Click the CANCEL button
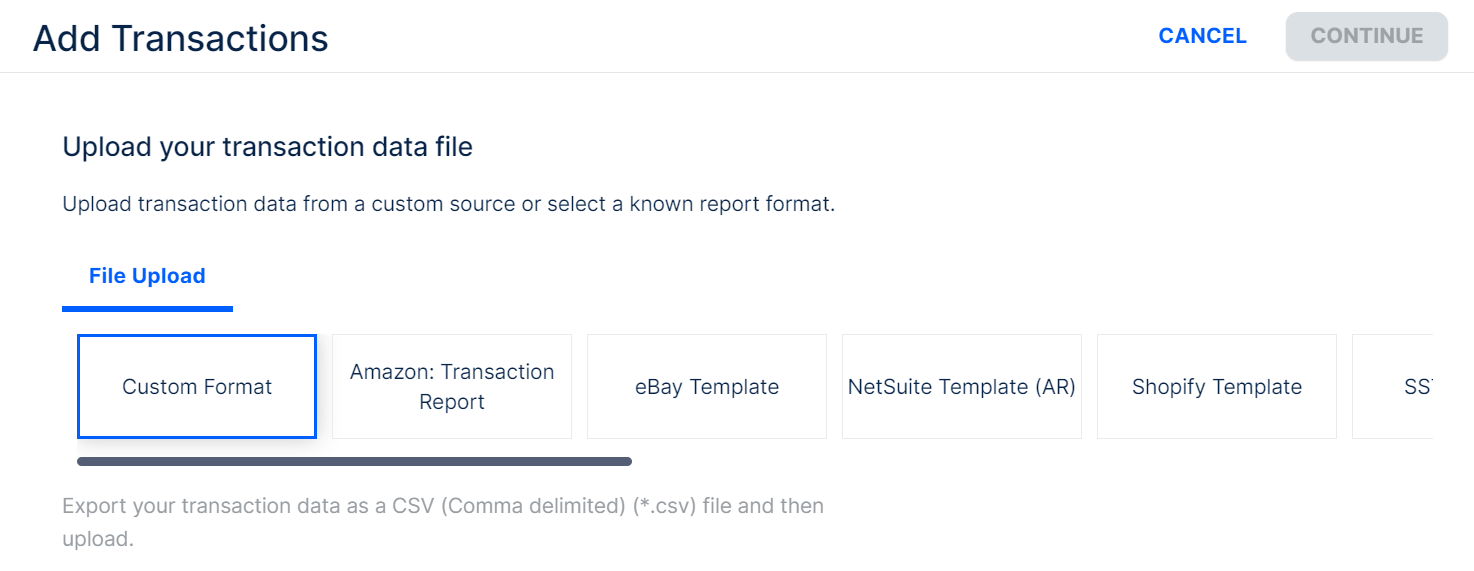Image resolution: width=1474 pixels, height=571 pixels. [x=1202, y=36]
